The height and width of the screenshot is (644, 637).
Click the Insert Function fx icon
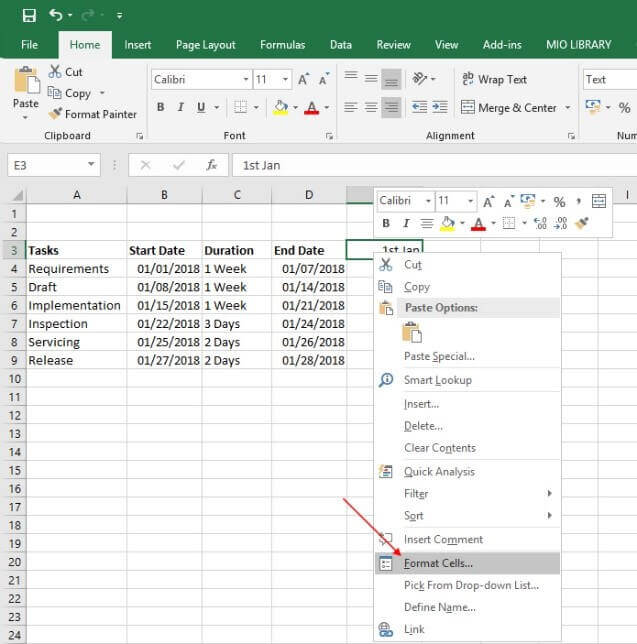point(211,165)
